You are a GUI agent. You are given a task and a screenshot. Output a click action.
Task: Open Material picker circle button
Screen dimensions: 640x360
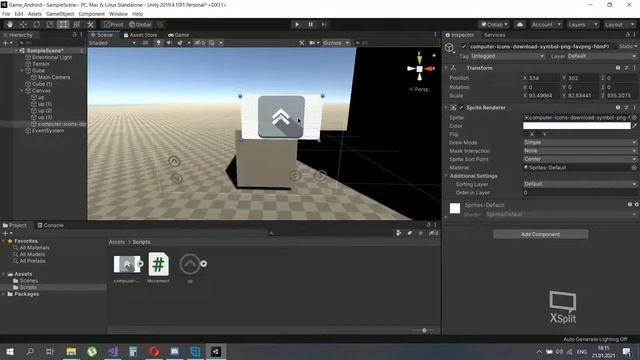[634, 168]
